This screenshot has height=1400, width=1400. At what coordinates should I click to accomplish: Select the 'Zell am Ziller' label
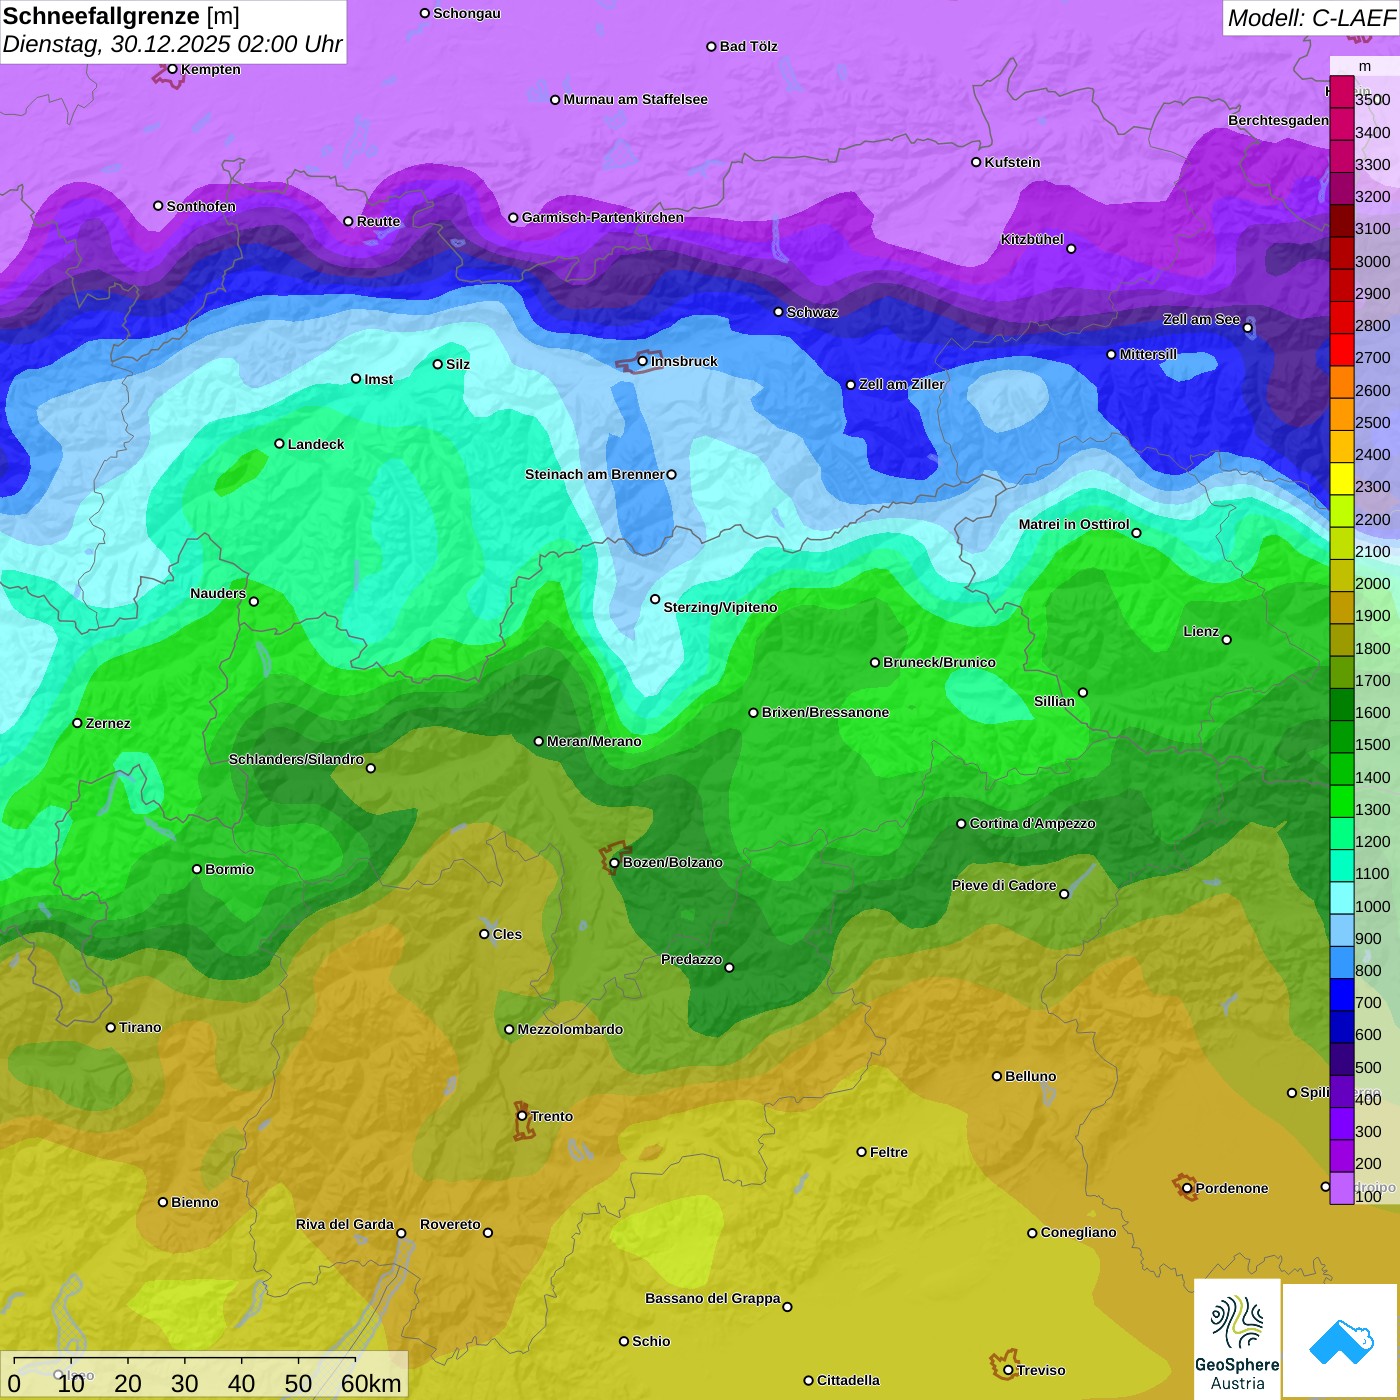[901, 384]
